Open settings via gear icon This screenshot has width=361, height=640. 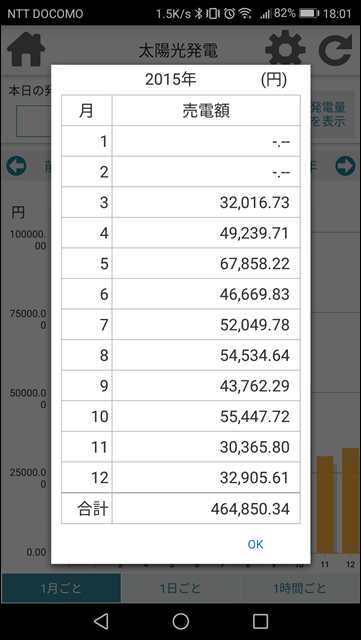coord(285,48)
